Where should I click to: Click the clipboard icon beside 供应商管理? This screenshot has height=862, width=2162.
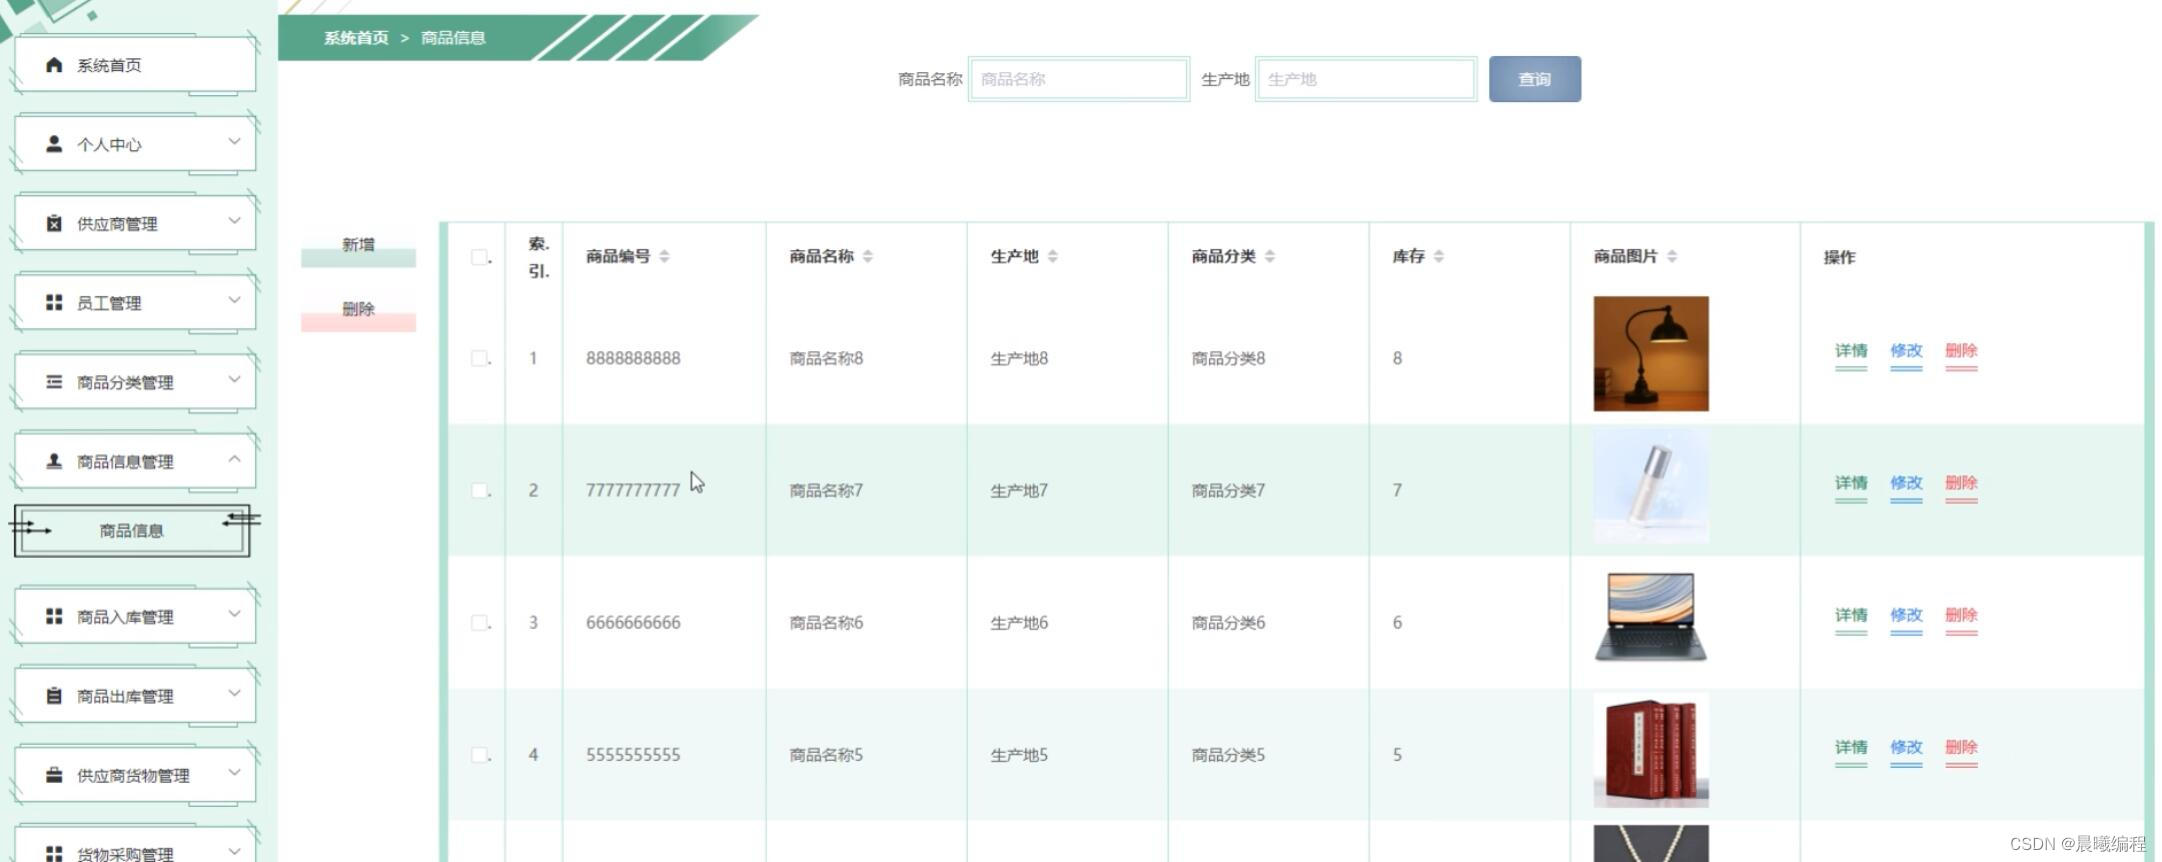click(x=54, y=223)
